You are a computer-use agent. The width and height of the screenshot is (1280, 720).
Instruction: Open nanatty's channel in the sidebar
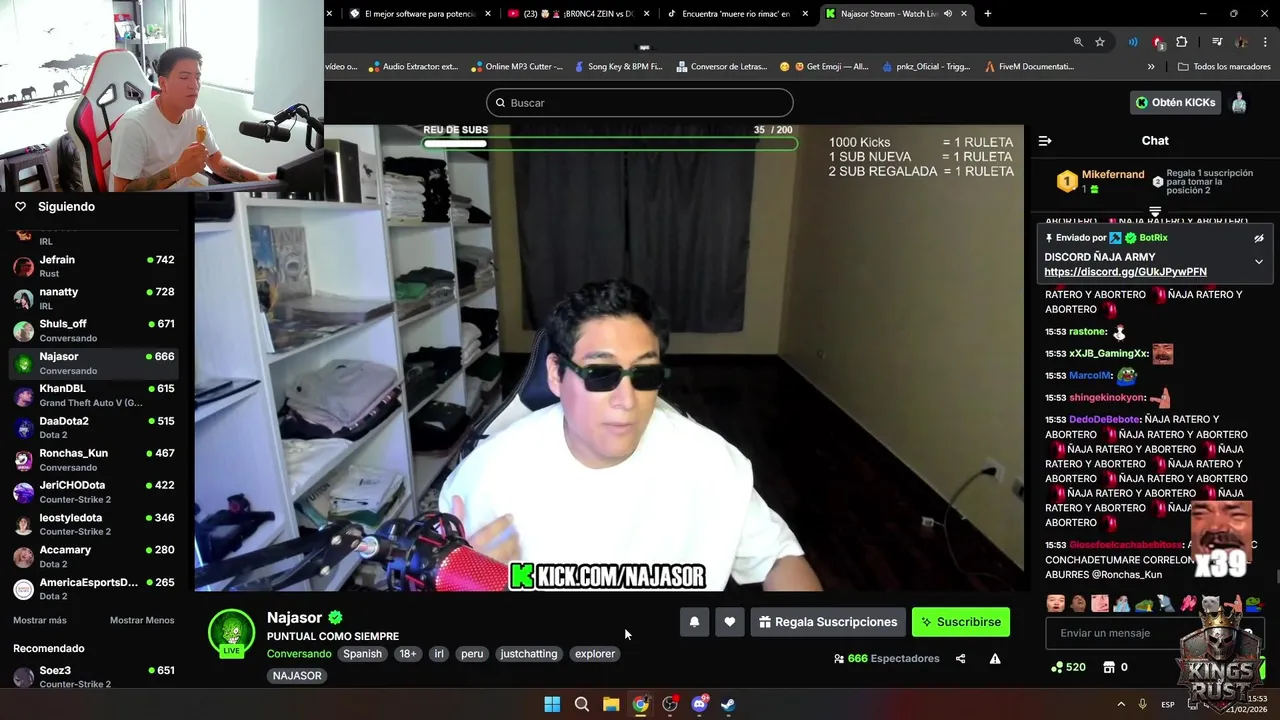pos(95,298)
